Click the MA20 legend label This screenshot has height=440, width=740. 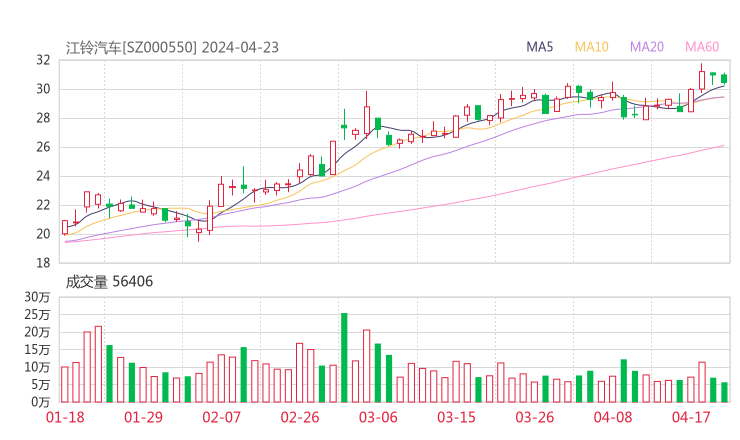tap(647, 47)
